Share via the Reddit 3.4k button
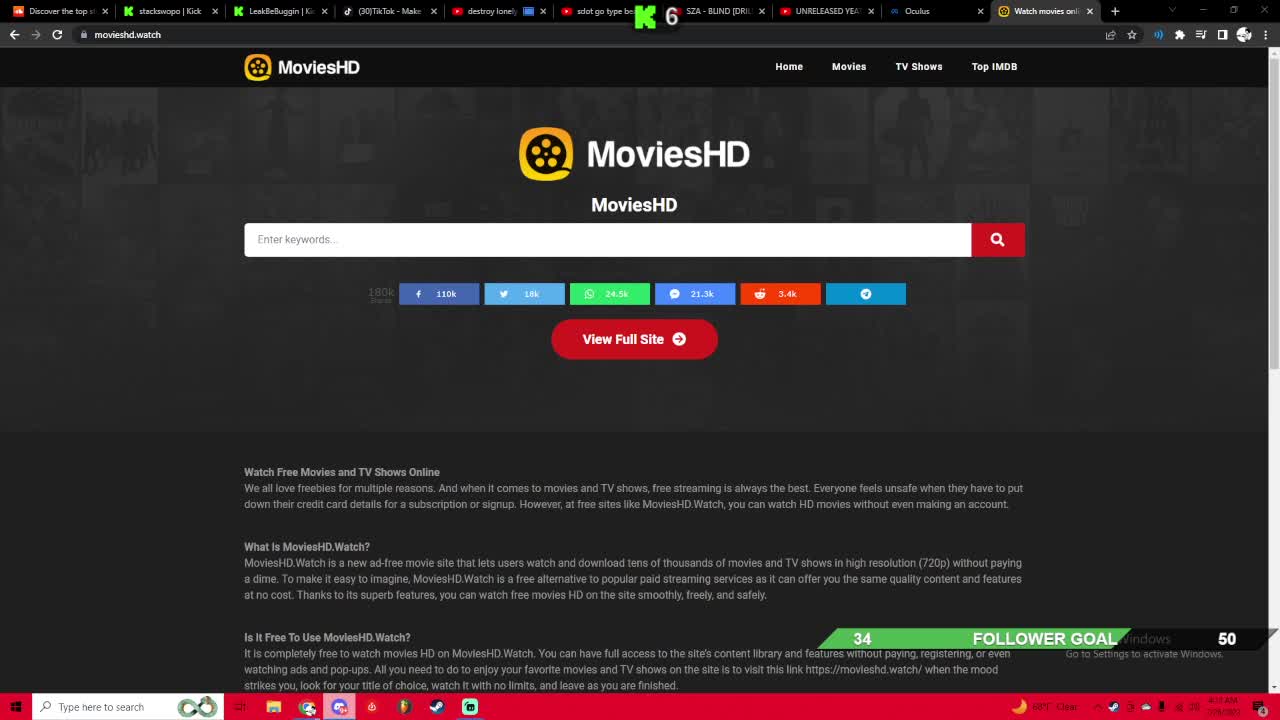Screen dimensions: 1280x720 coord(780,294)
